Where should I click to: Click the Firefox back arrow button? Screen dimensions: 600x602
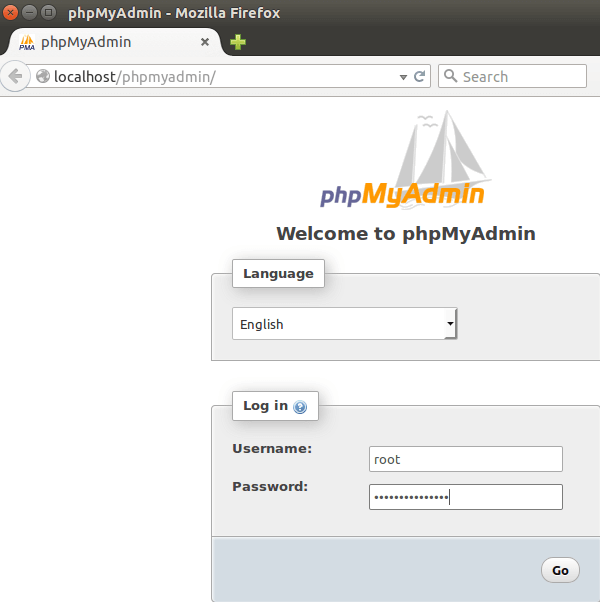coord(15,76)
